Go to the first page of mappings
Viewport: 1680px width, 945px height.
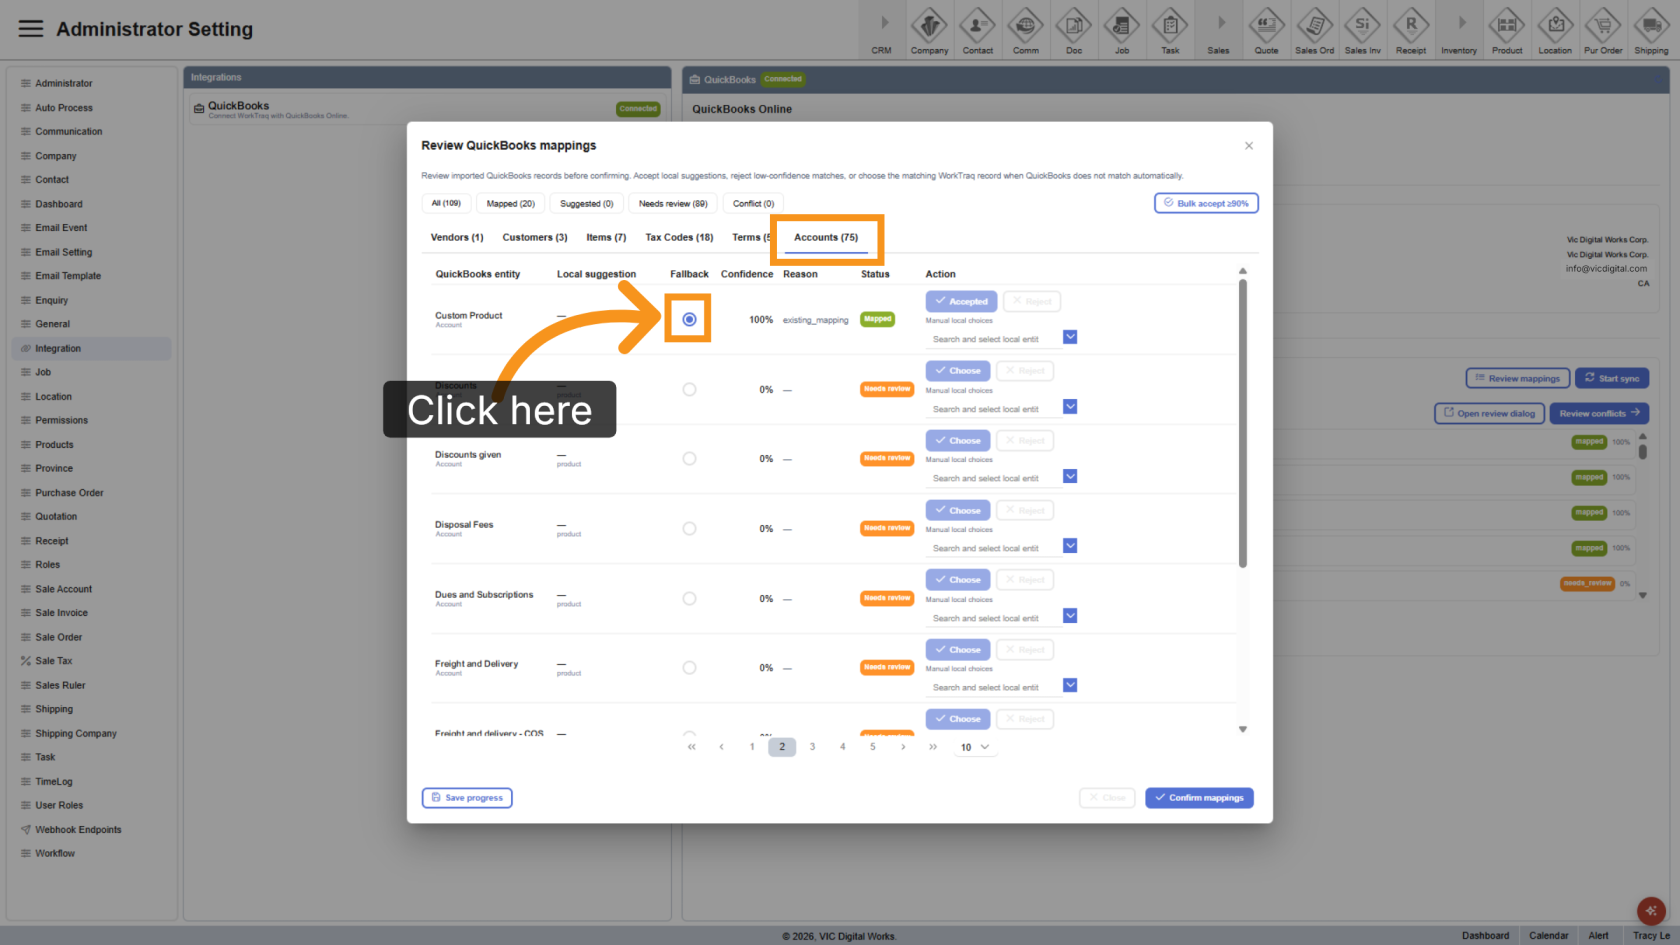[691, 747]
